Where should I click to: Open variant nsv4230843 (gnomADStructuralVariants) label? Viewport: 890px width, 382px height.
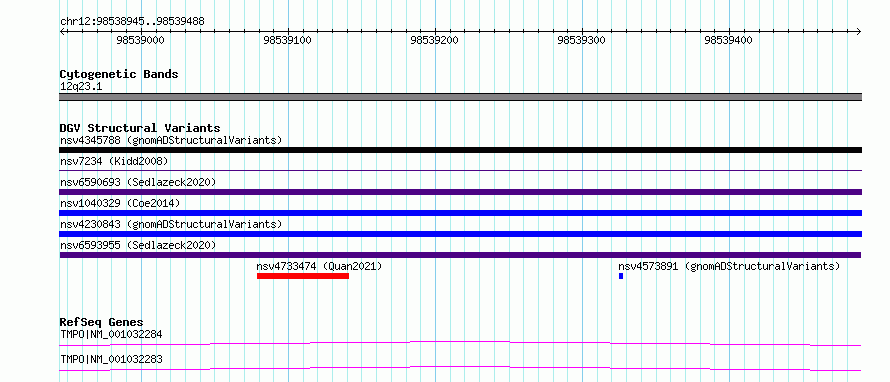tap(171, 224)
